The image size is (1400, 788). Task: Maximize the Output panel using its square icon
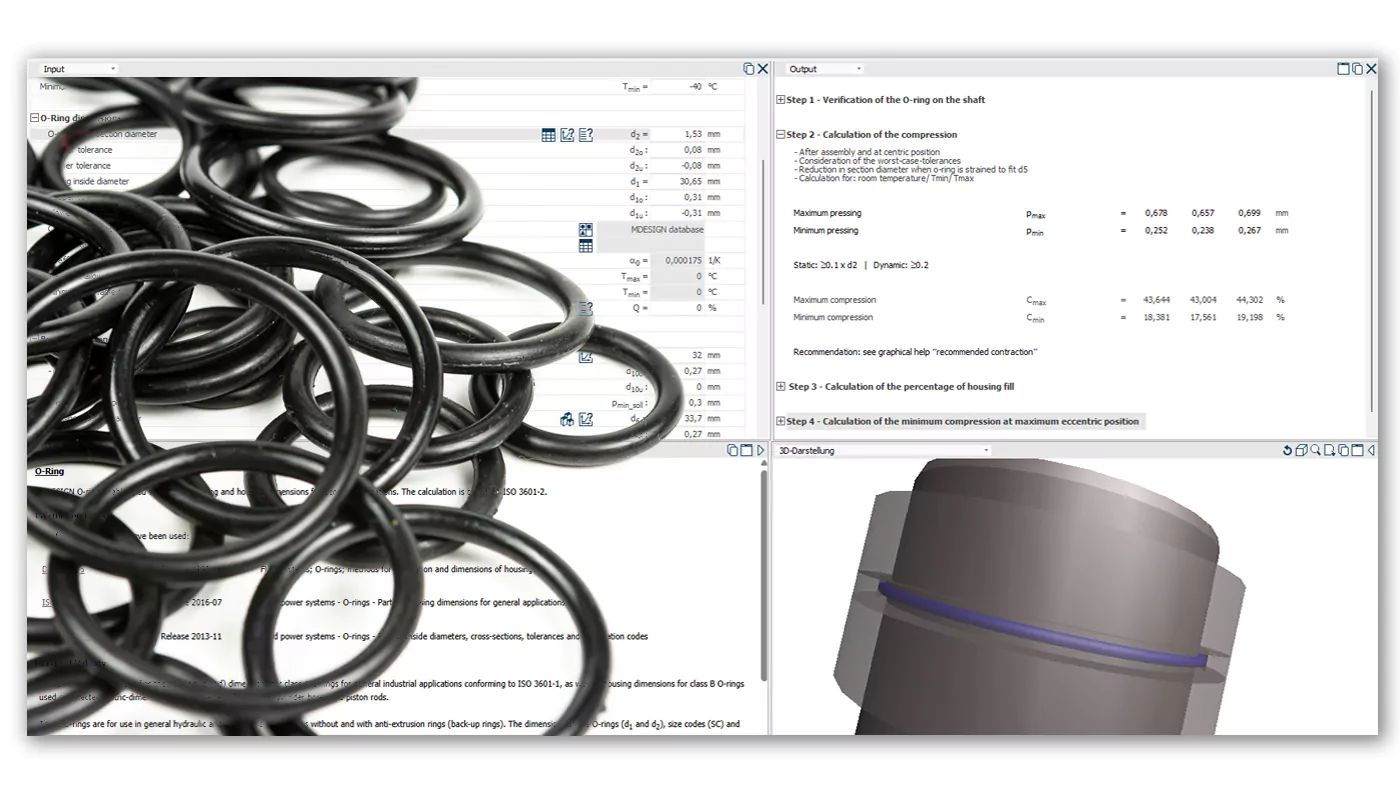tap(1343, 69)
